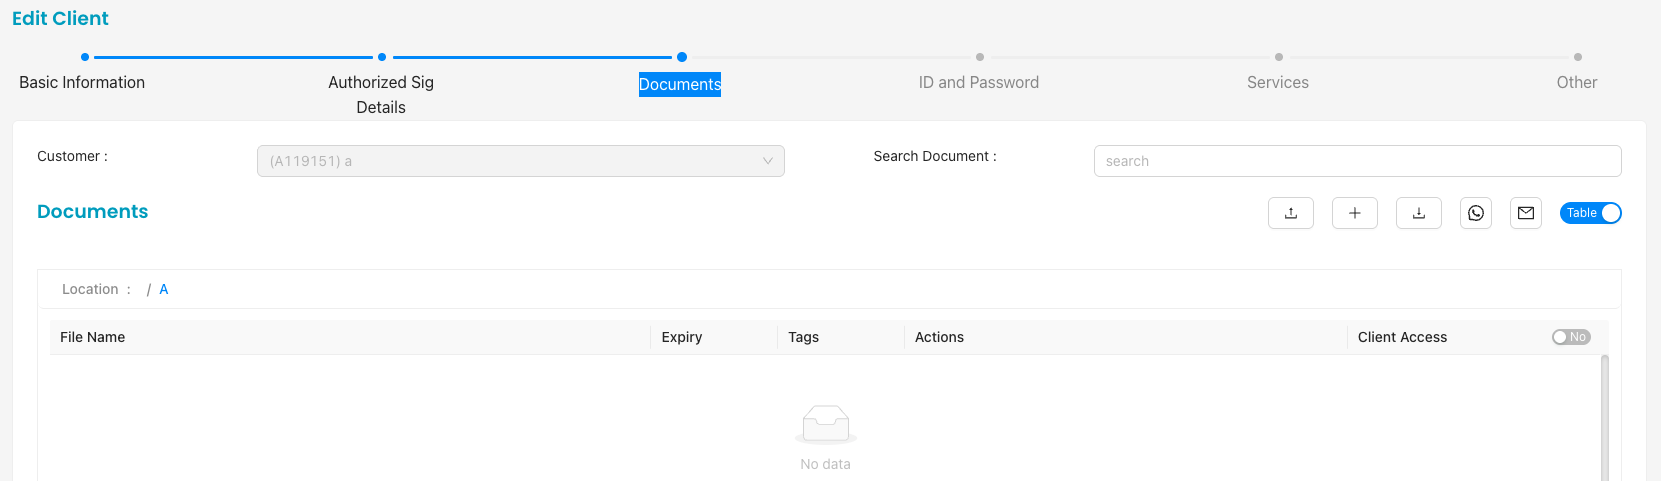Screen dimensions: 1661x481
Task: Open the Customer dropdown
Action: click(x=521, y=161)
